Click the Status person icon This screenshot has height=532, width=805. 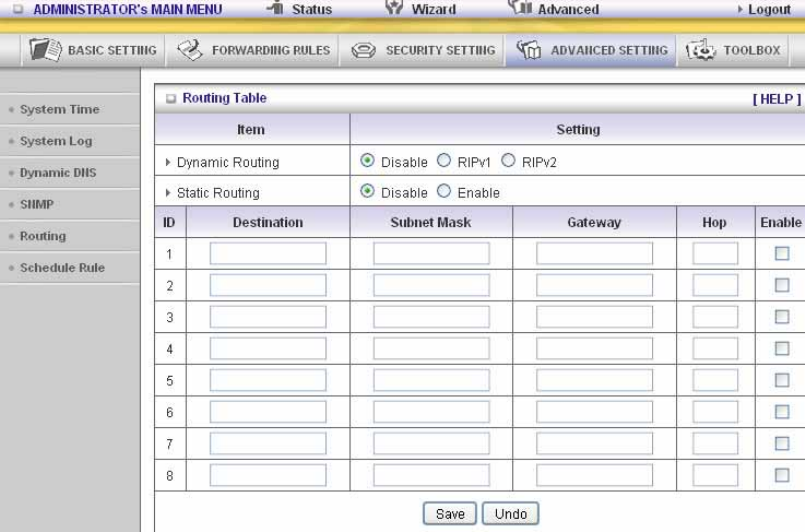pyautogui.click(x=276, y=7)
